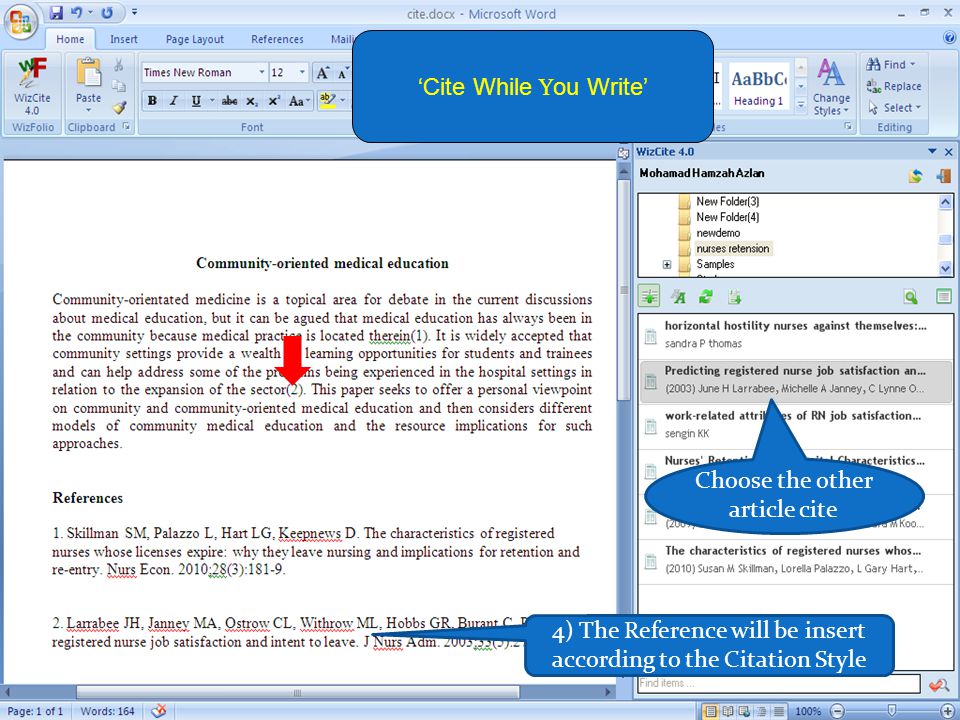Open Word Help
This screenshot has height=720, width=960.
click(x=949, y=38)
